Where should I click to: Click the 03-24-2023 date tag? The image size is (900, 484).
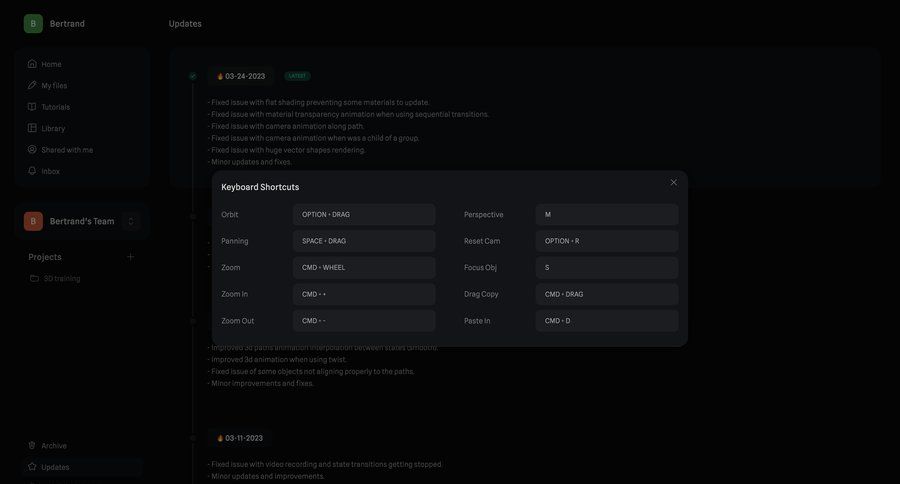(241, 76)
